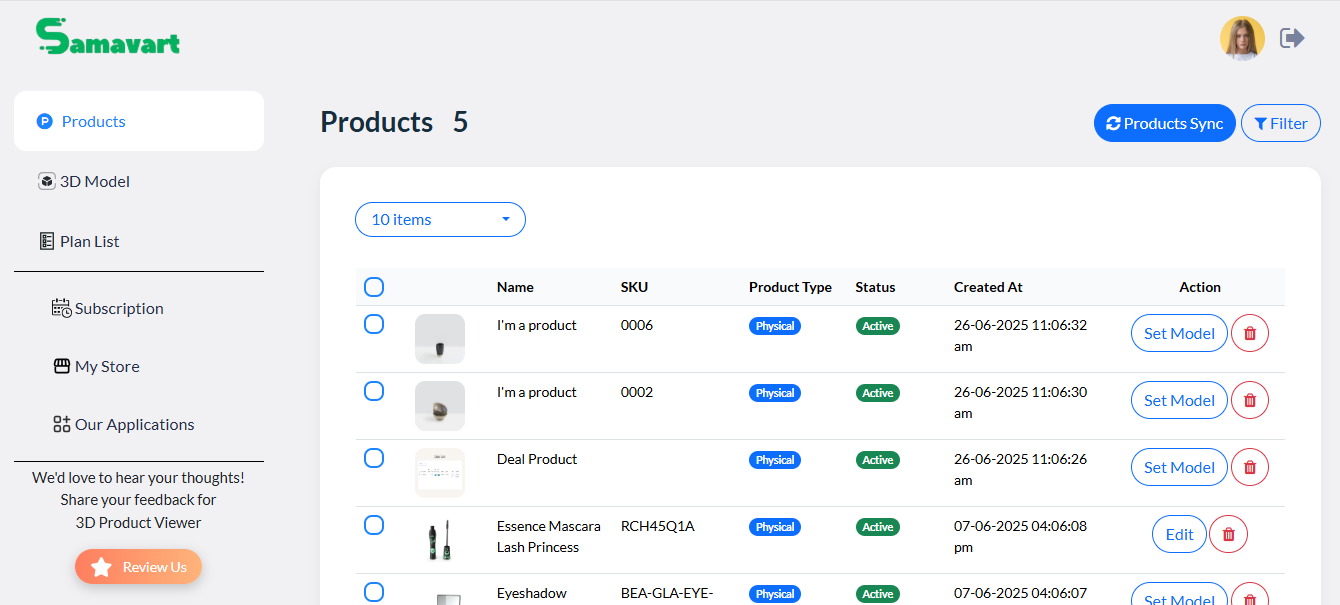Click Edit for Essence Mascara Lash Princess

[1179, 534]
